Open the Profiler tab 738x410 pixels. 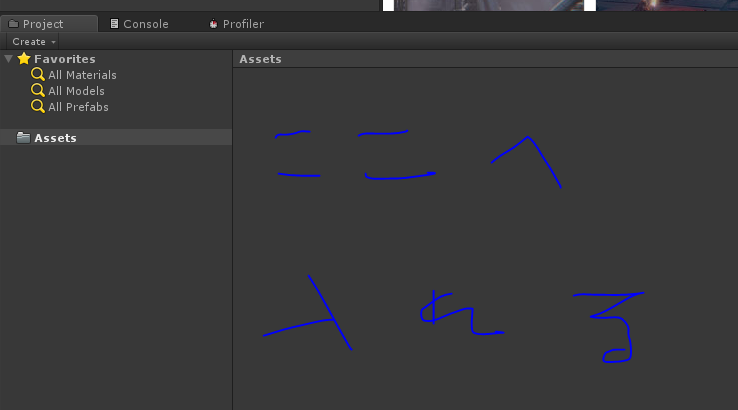[237, 24]
